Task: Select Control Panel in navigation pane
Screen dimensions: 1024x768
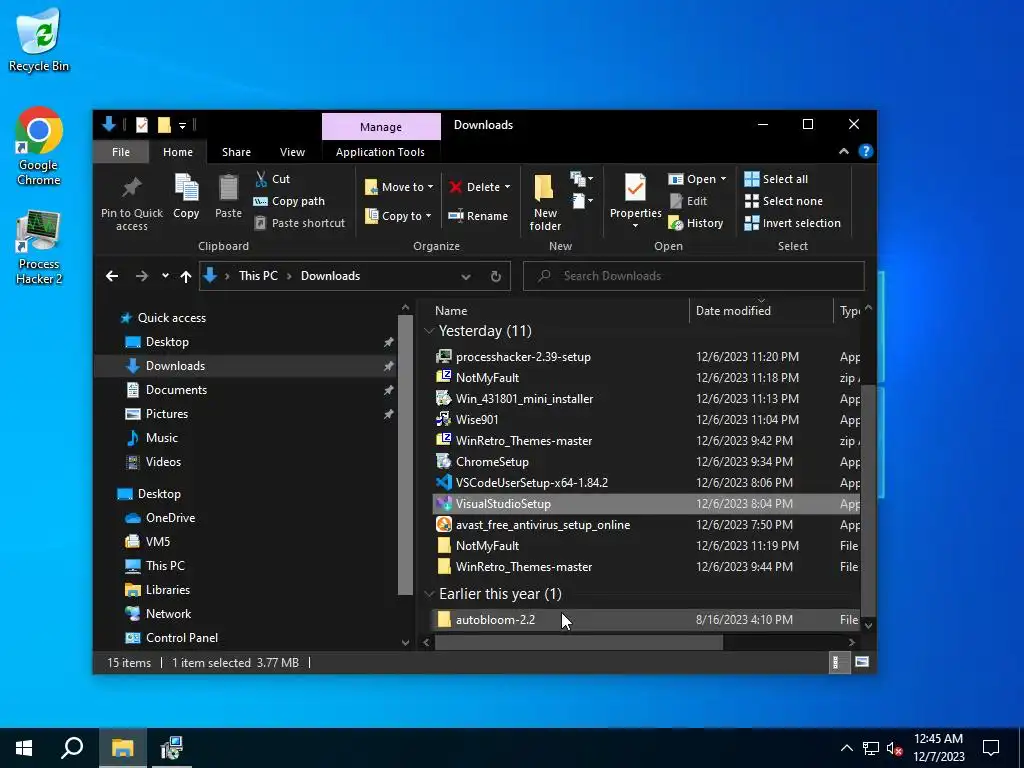Action: coord(182,638)
